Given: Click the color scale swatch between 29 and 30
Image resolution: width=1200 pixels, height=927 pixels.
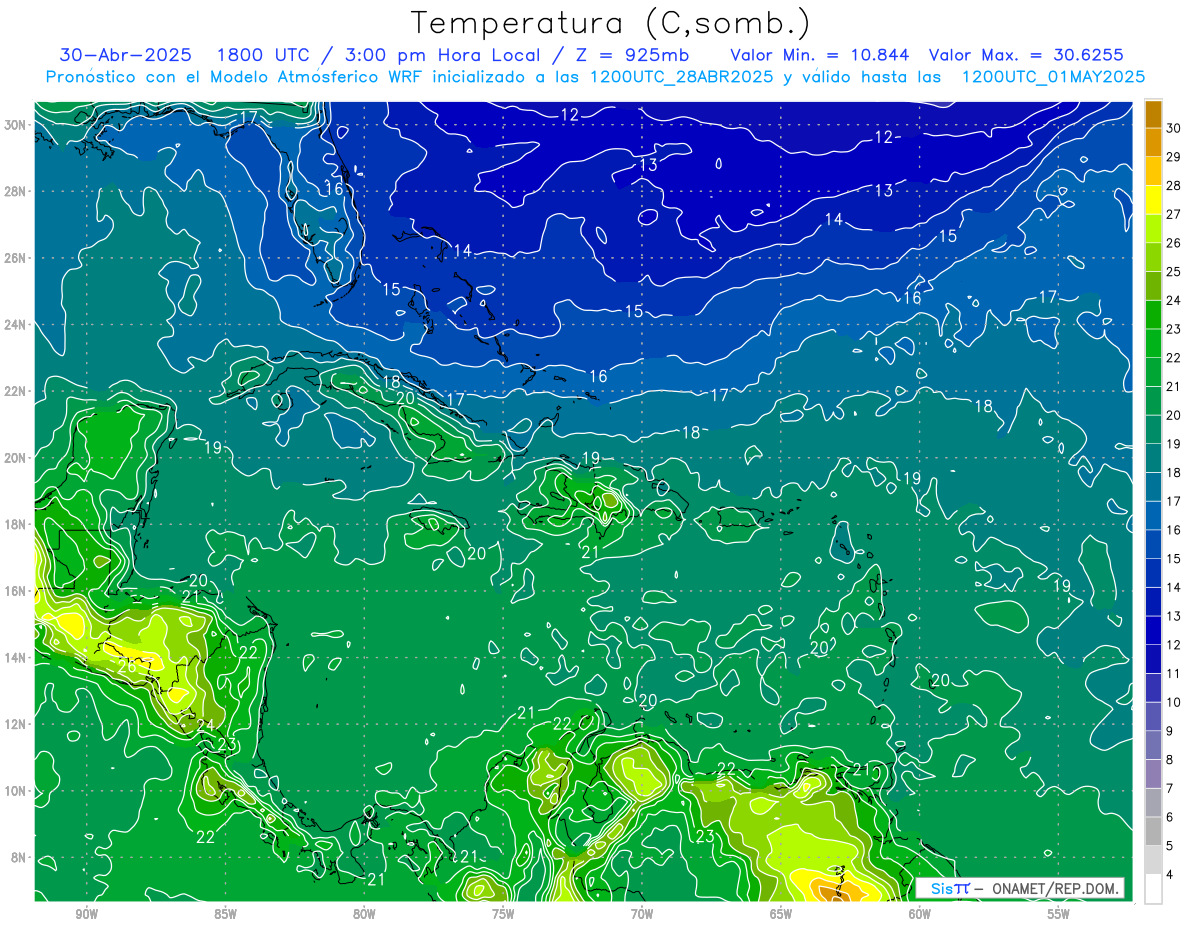Looking at the screenshot, I should tap(1153, 142).
